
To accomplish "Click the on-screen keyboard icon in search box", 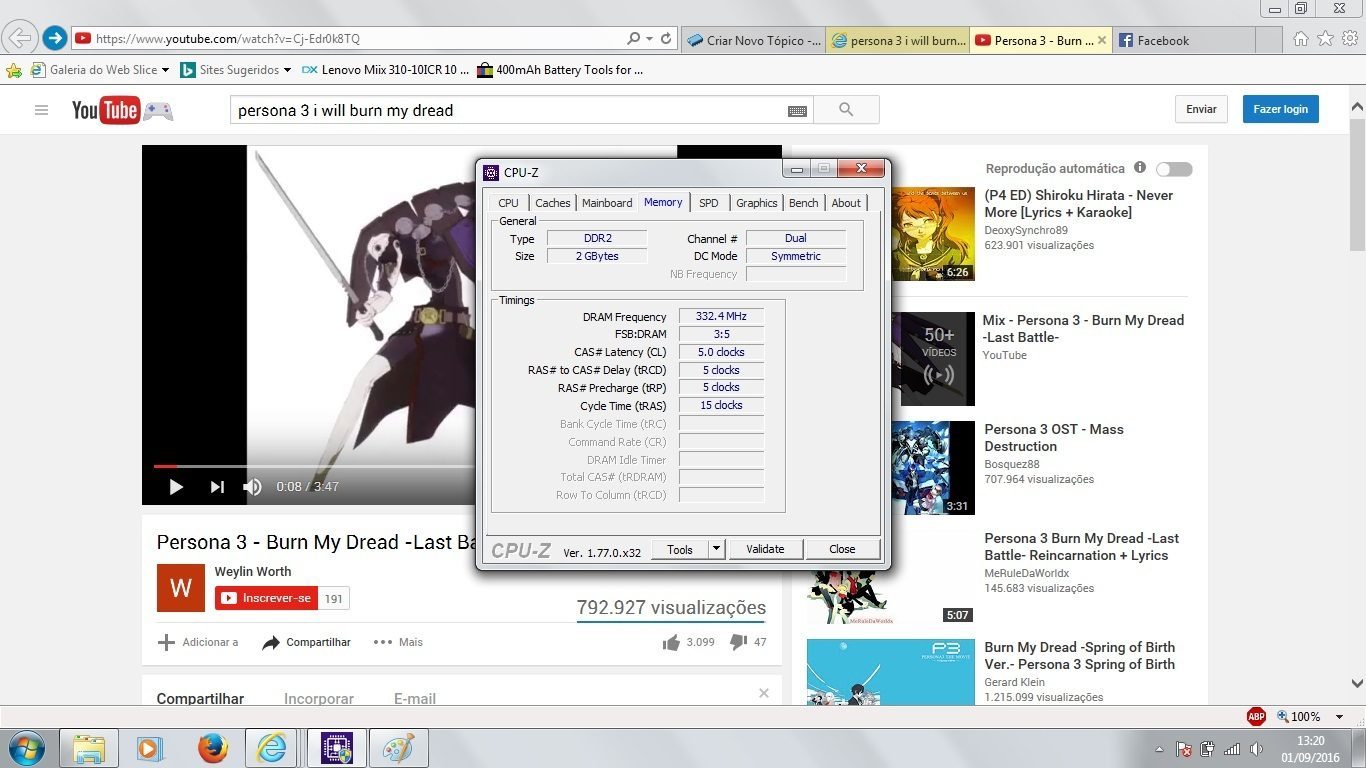I will pos(797,111).
